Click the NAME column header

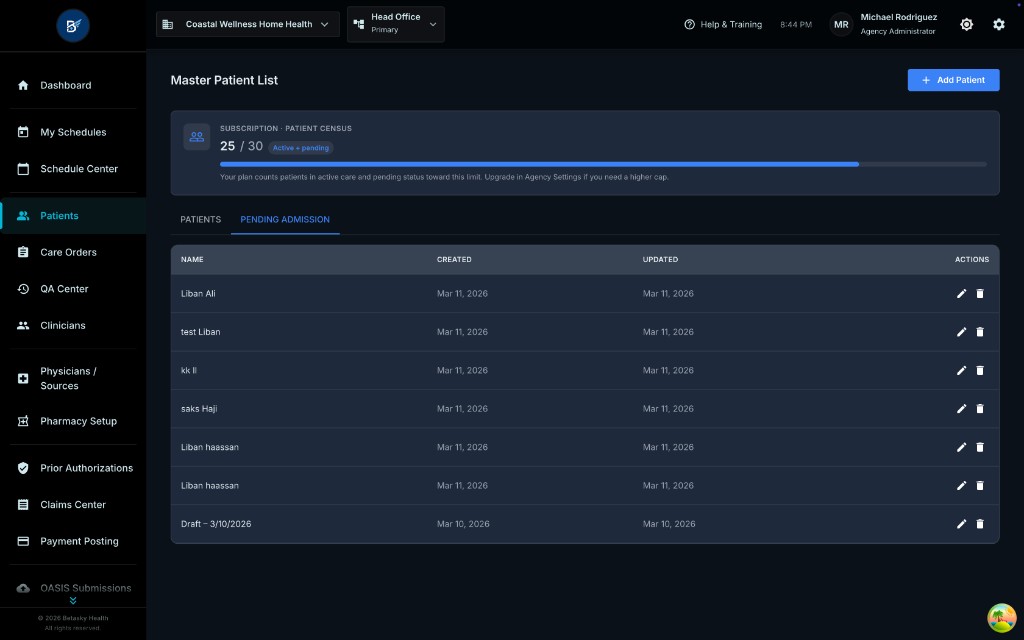pyautogui.click(x=192, y=259)
